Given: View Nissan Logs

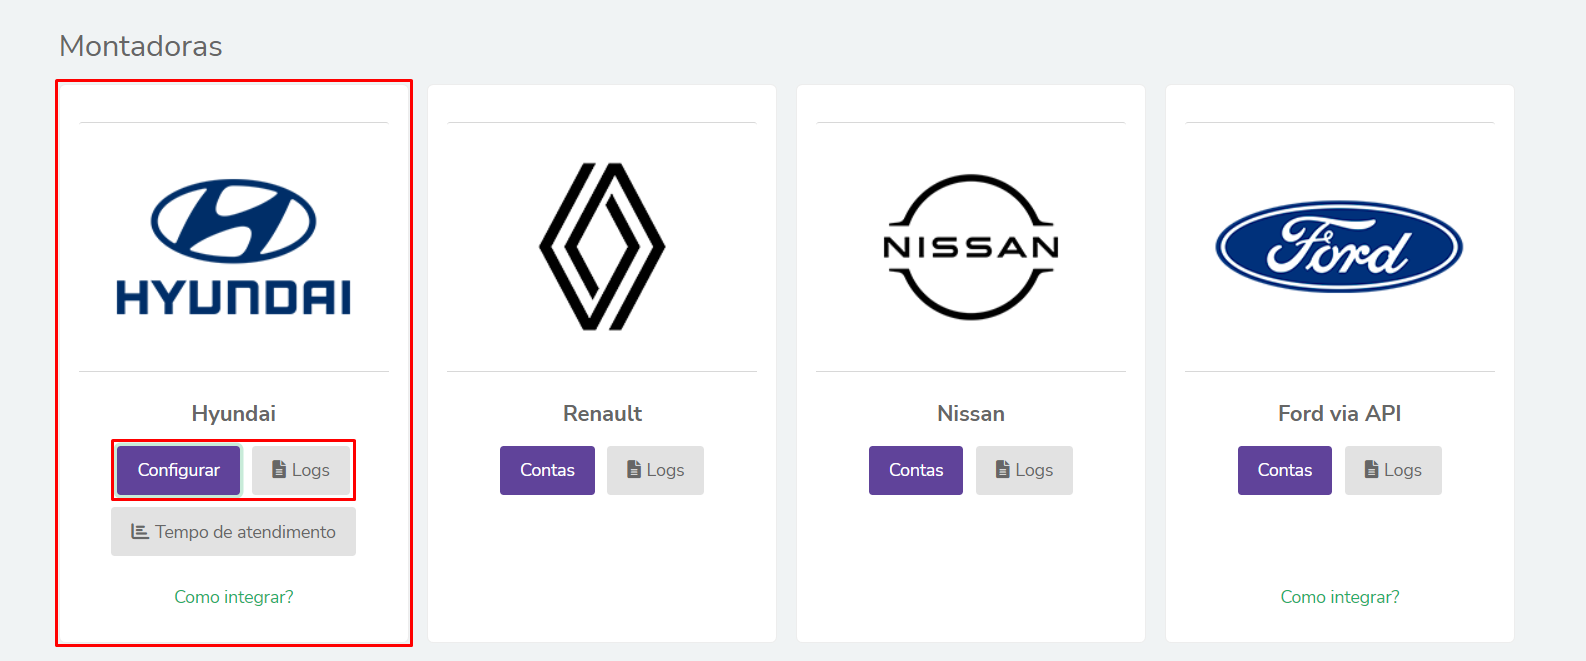Looking at the screenshot, I should pos(1024,470).
